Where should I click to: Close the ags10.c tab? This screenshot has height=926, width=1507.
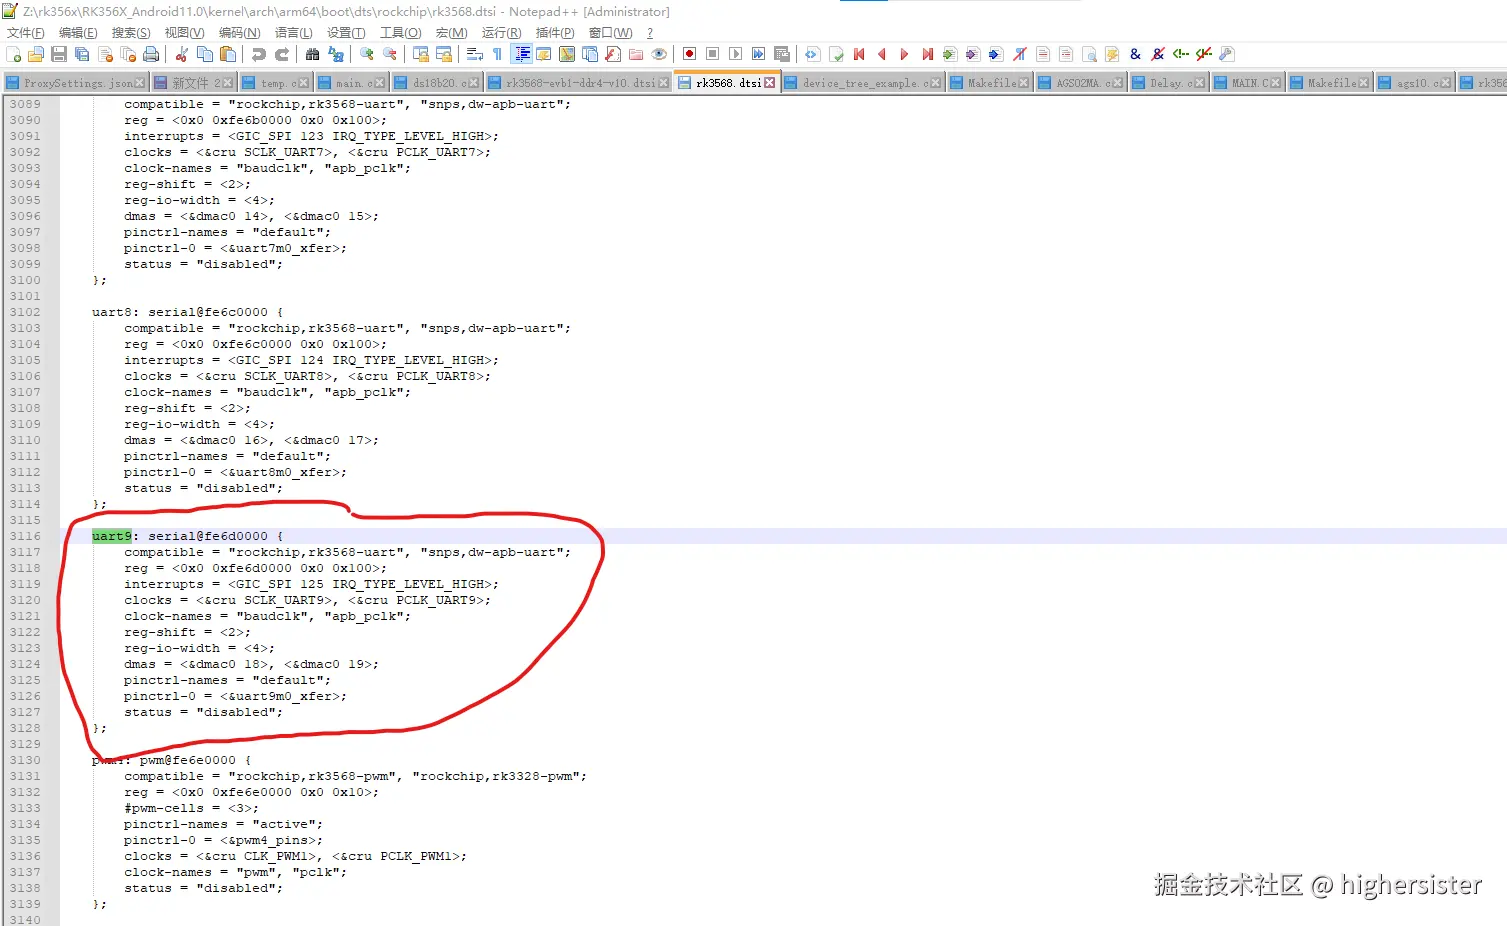(x=1446, y=83)
